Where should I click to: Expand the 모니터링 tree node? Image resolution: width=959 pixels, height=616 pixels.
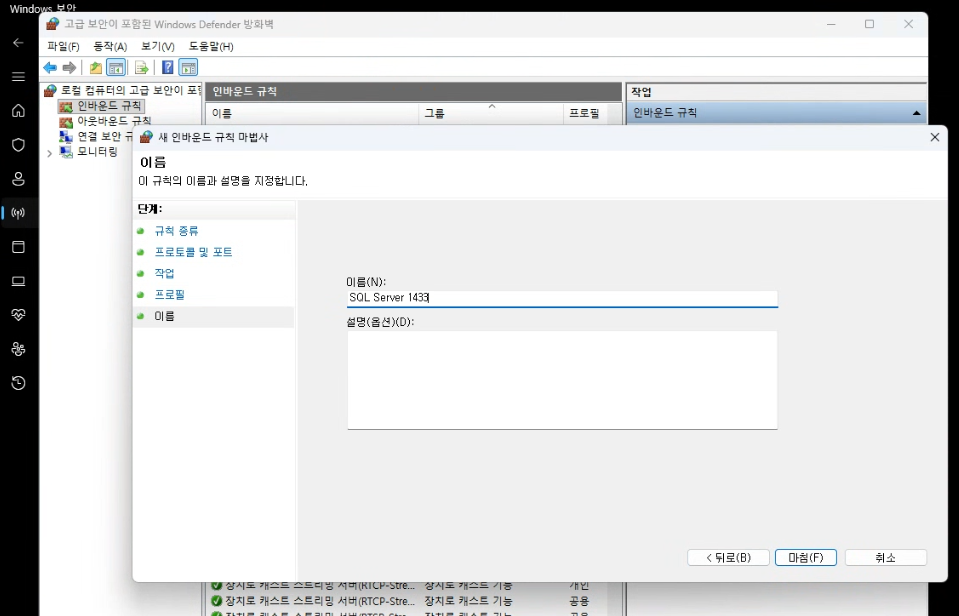[50, 153]
